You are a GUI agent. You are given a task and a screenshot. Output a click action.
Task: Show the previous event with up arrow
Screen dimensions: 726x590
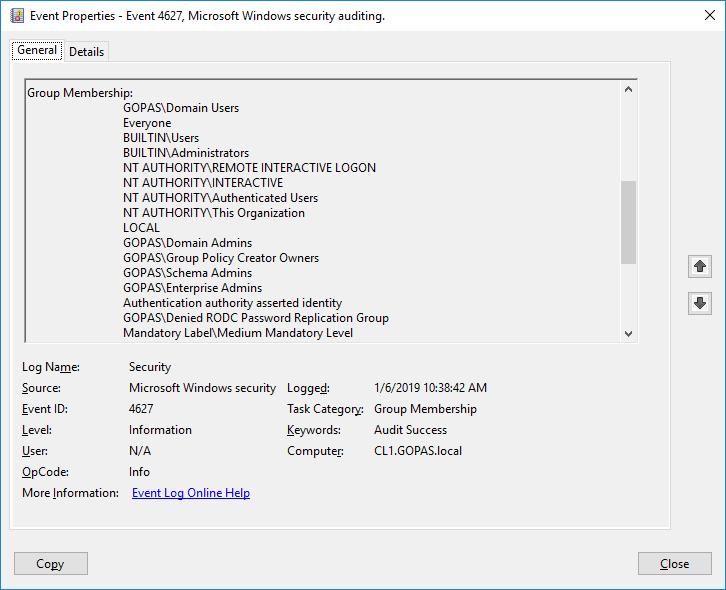tap(700, 266)
